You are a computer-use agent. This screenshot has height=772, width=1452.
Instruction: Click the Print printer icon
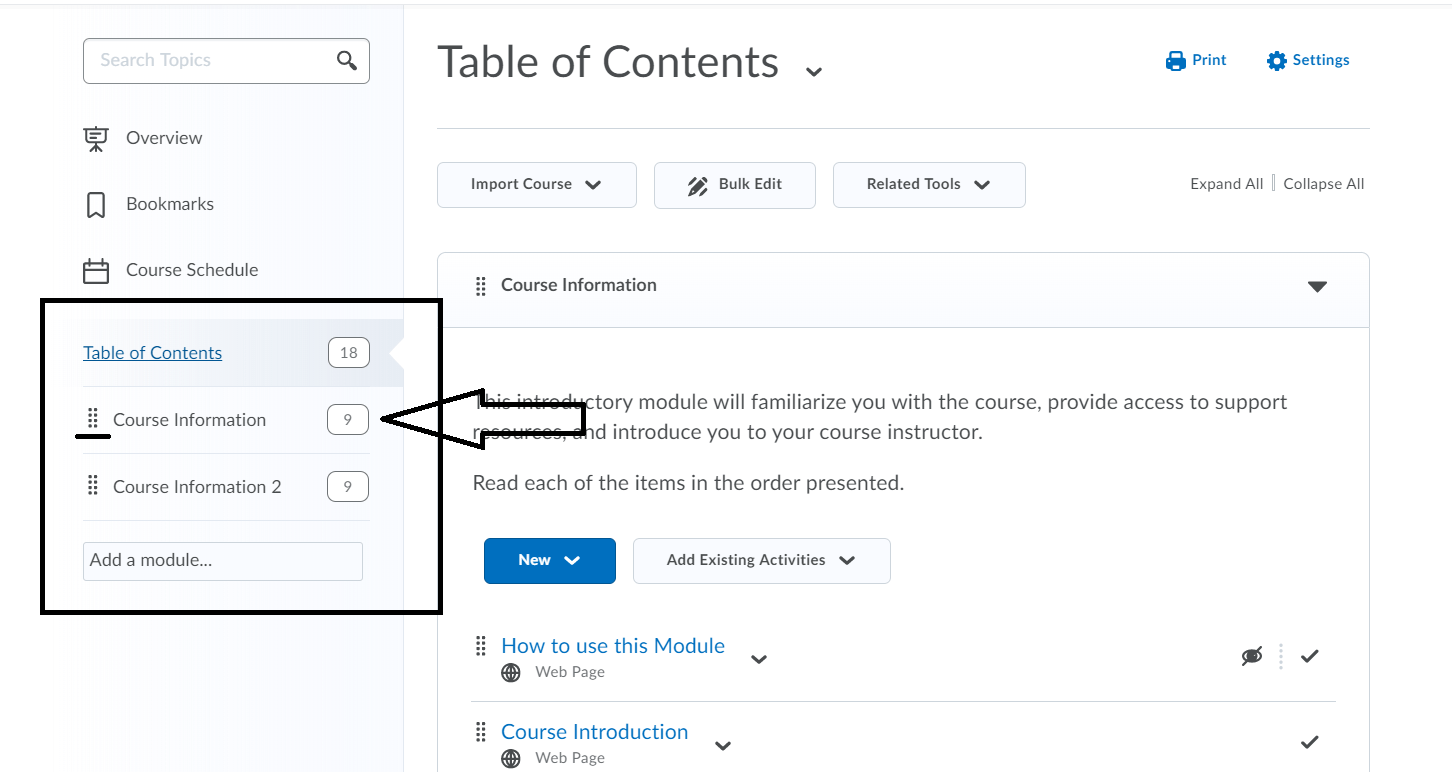[x=1176, y=61]
